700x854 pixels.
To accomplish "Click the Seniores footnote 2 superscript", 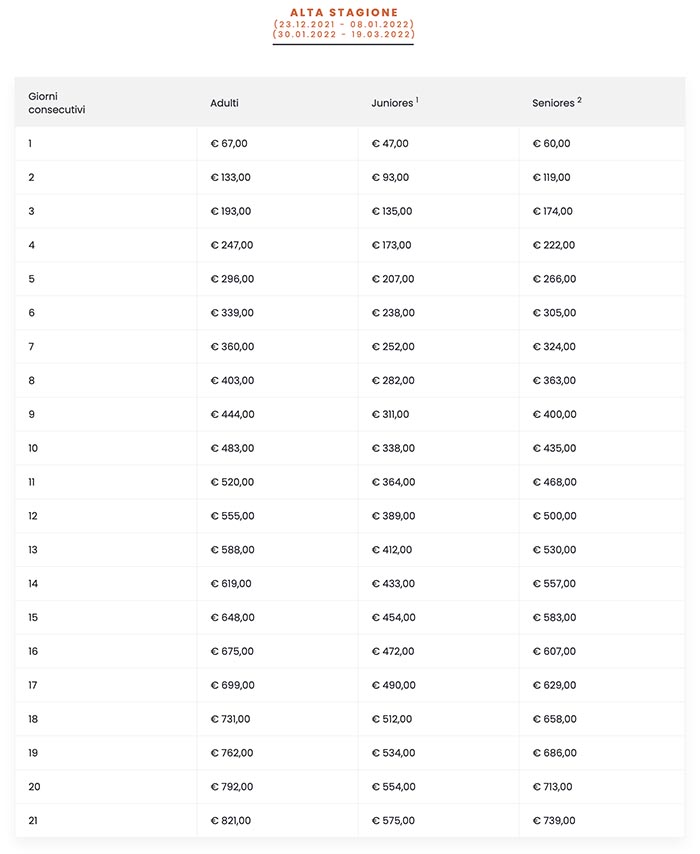I will [579, 99].
